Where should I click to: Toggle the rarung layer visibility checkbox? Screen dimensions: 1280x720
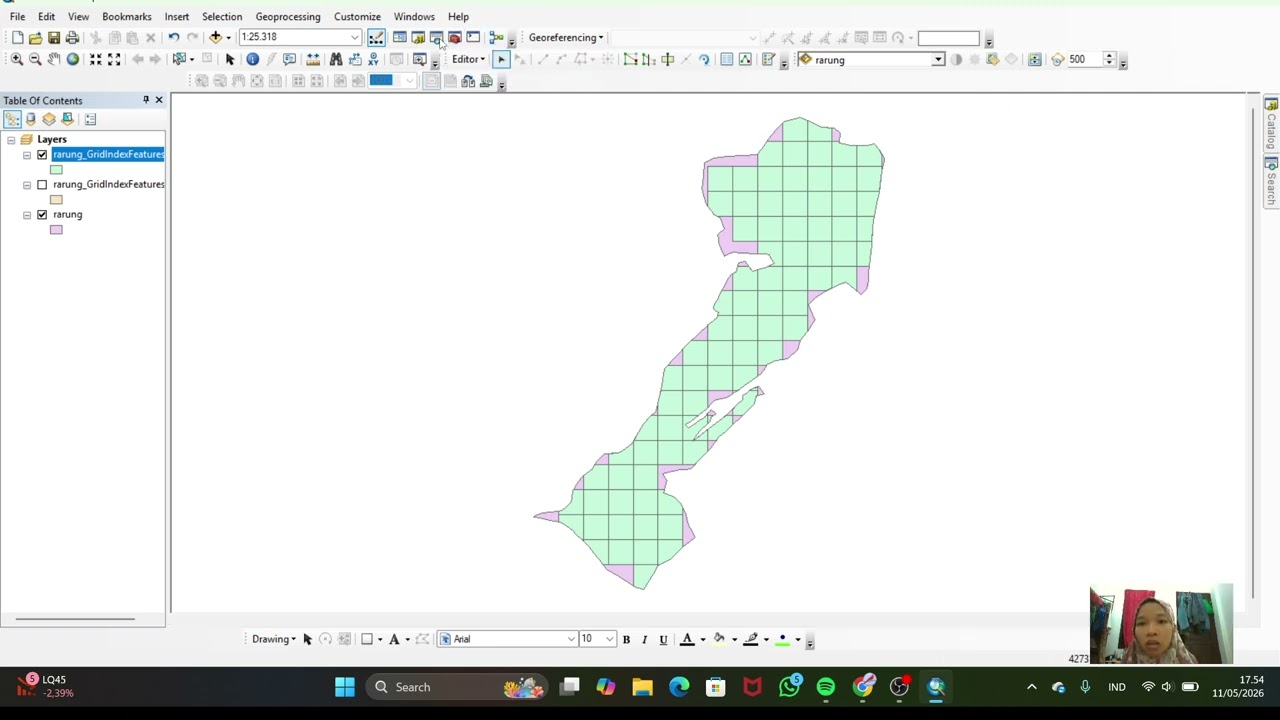click(42, 215)
